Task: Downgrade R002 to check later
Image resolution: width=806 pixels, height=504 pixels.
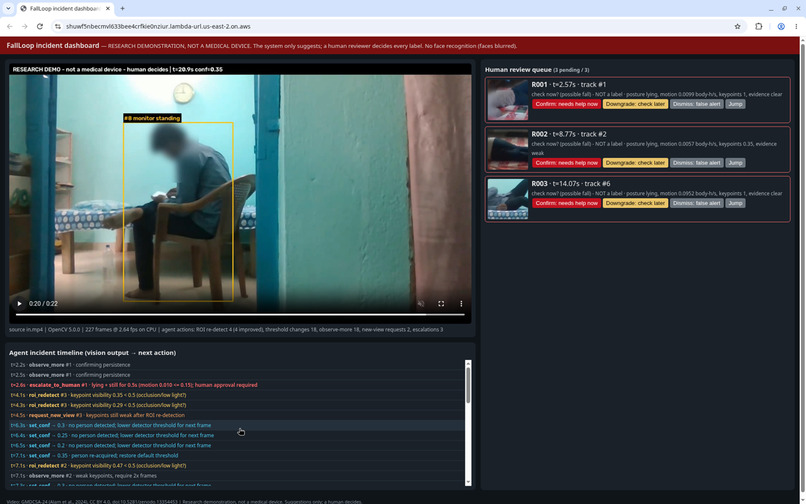Action: click(x=635, y=163)
